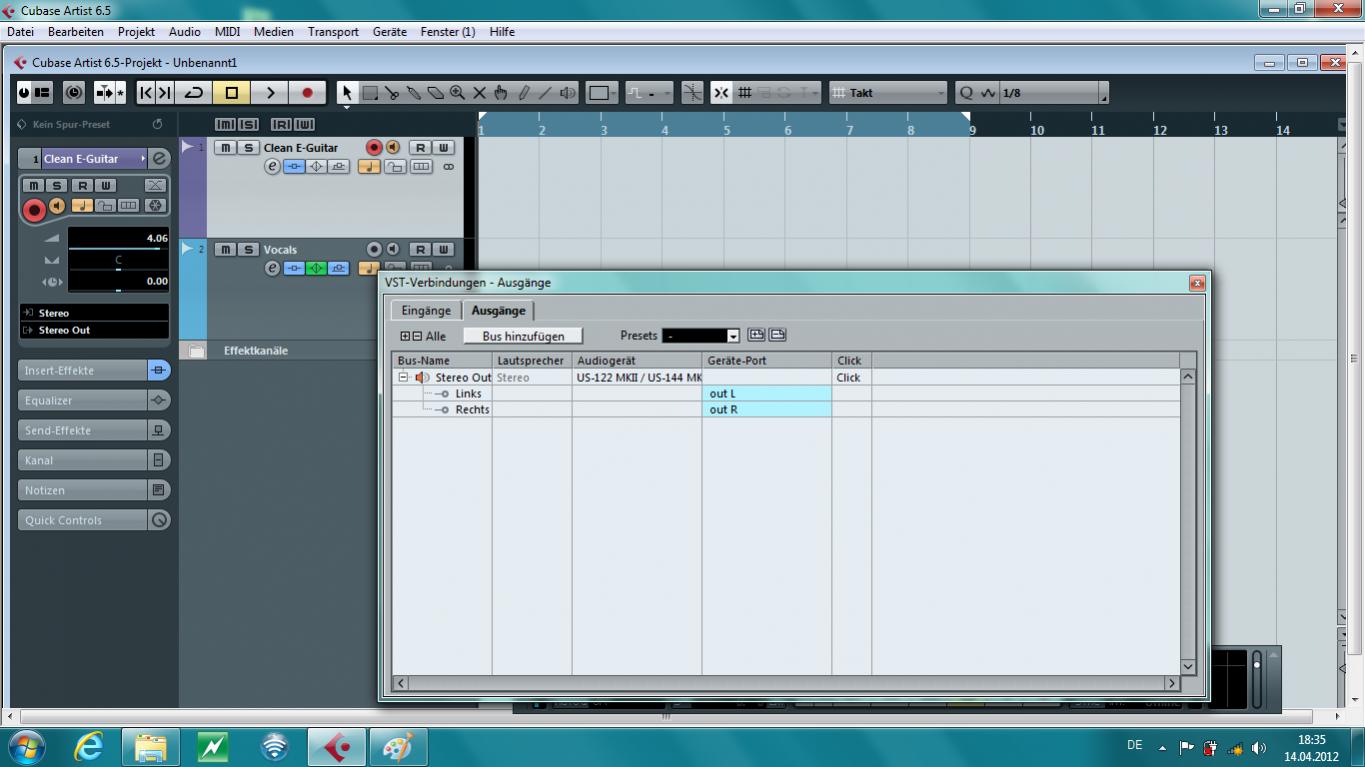Click the Bus hinzufügen button
1365x767 pixels.
pos(523,336)
